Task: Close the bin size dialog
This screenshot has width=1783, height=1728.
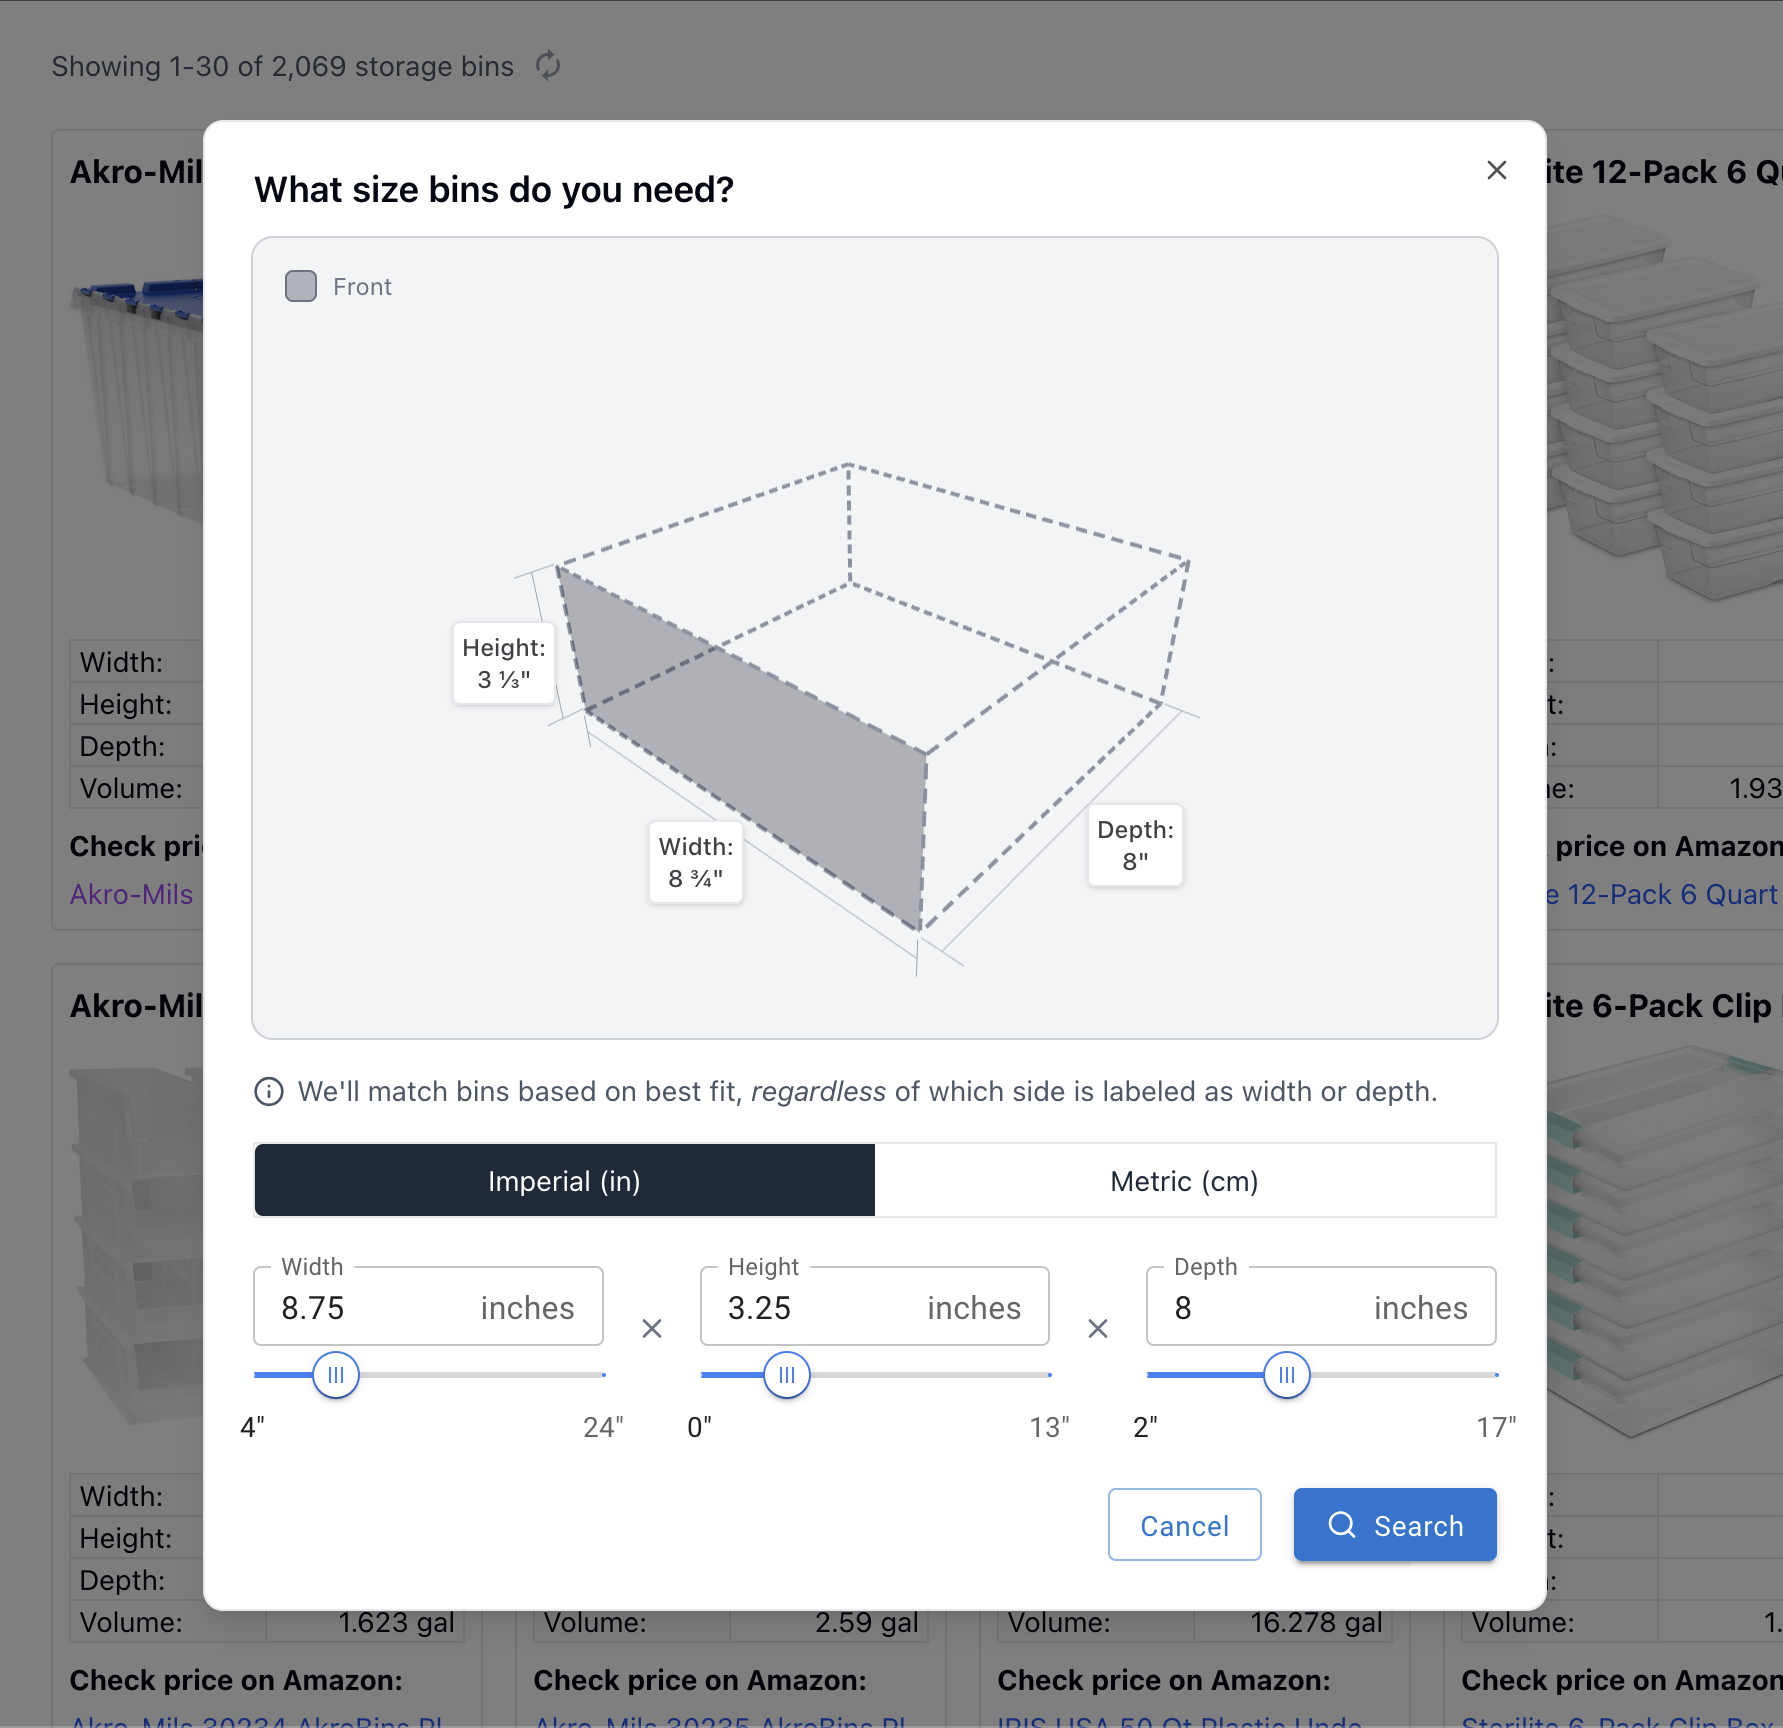Action: click(1496, 170)
